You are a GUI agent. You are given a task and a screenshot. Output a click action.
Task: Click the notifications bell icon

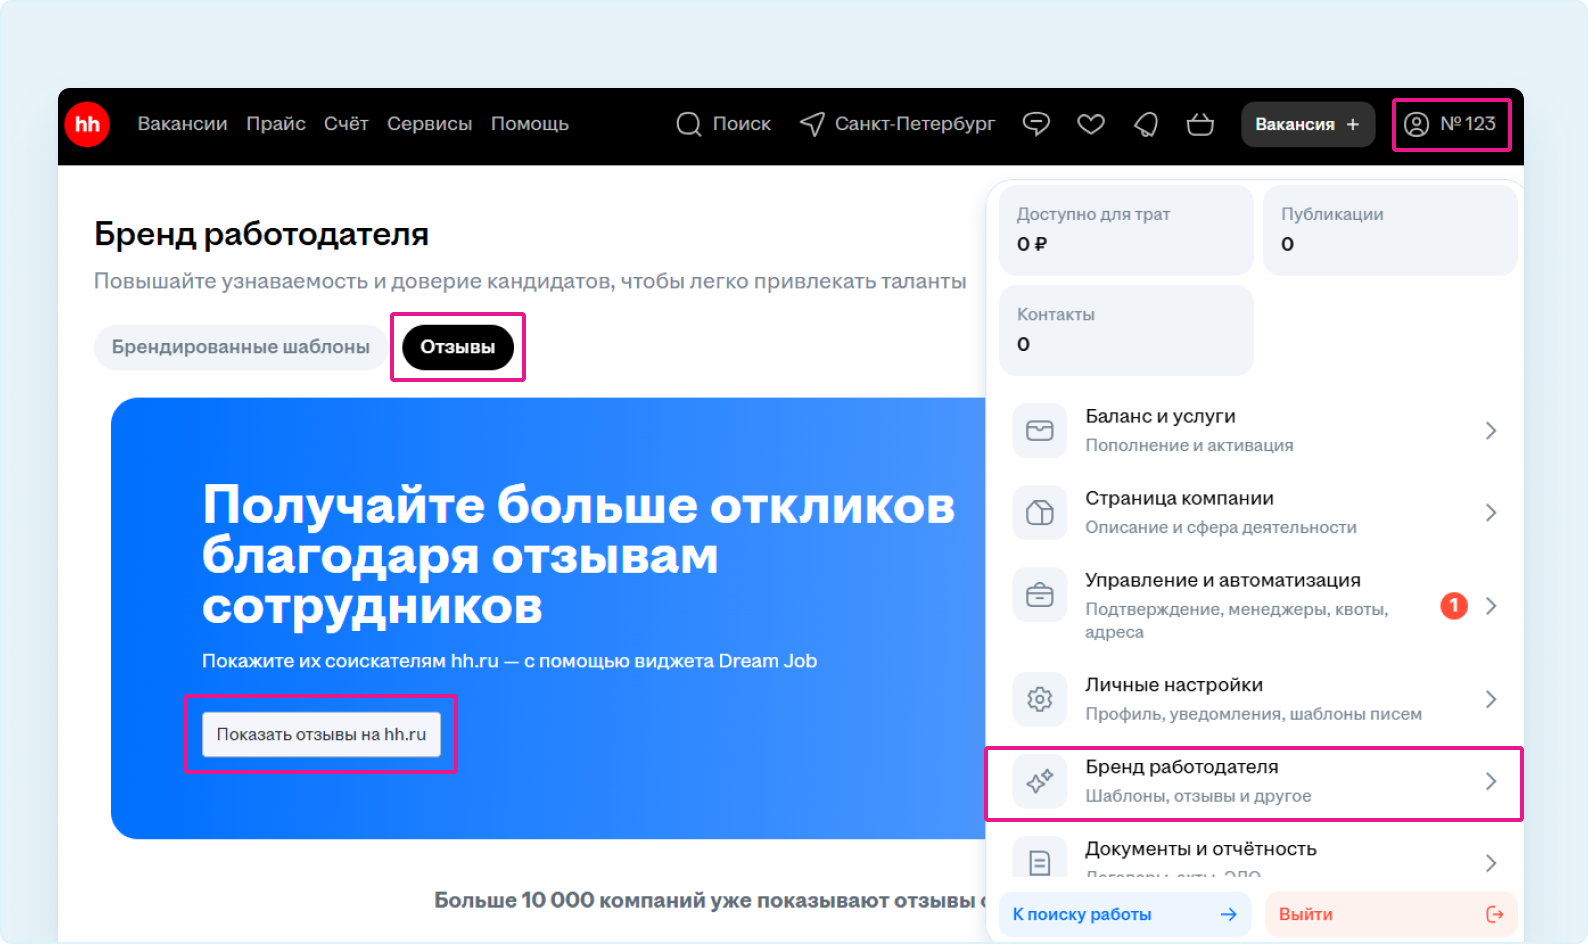1146,124
